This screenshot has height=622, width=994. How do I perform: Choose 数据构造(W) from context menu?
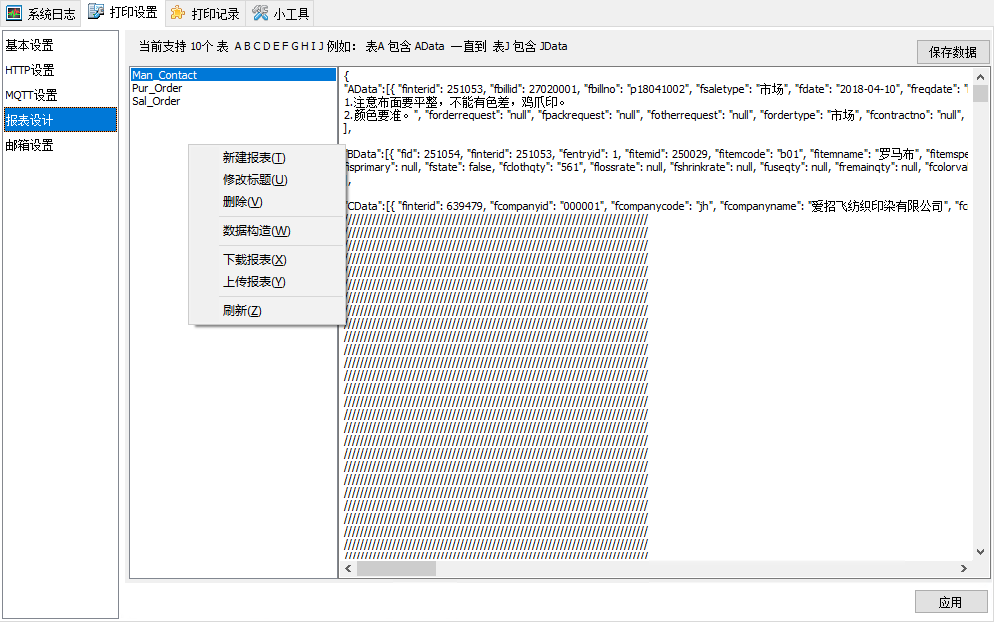267,231
